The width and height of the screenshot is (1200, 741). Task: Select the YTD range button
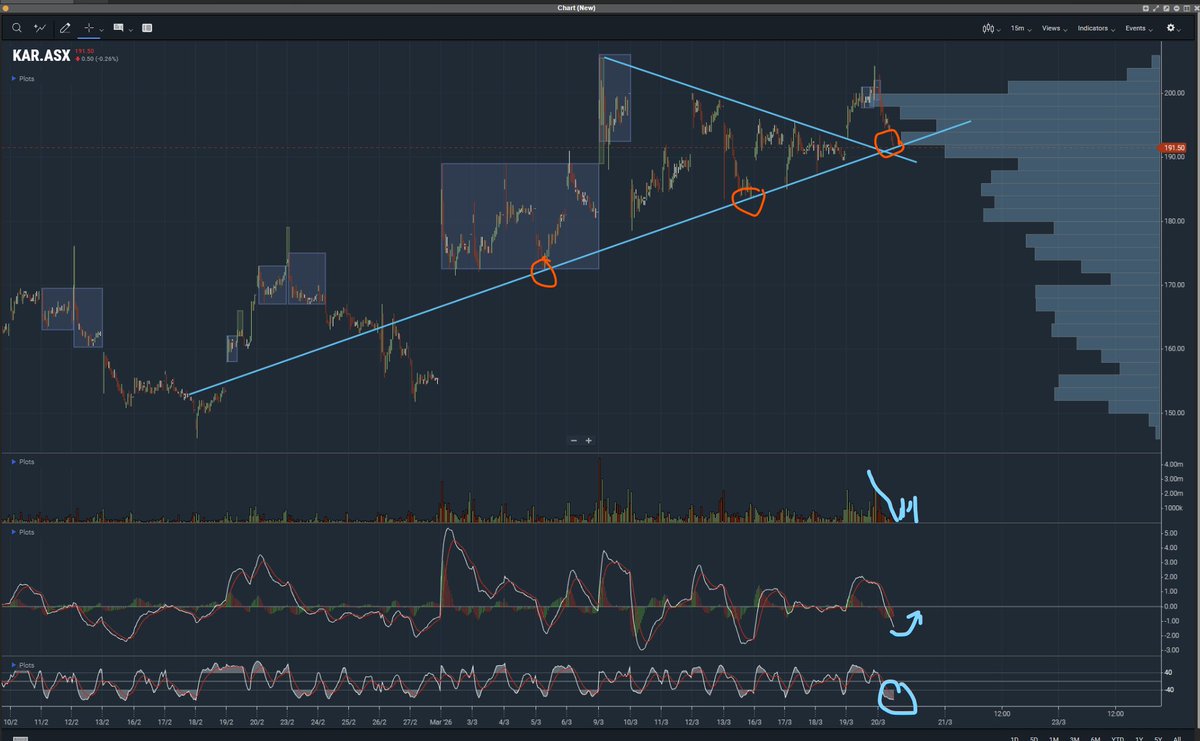coord(1118,737)
